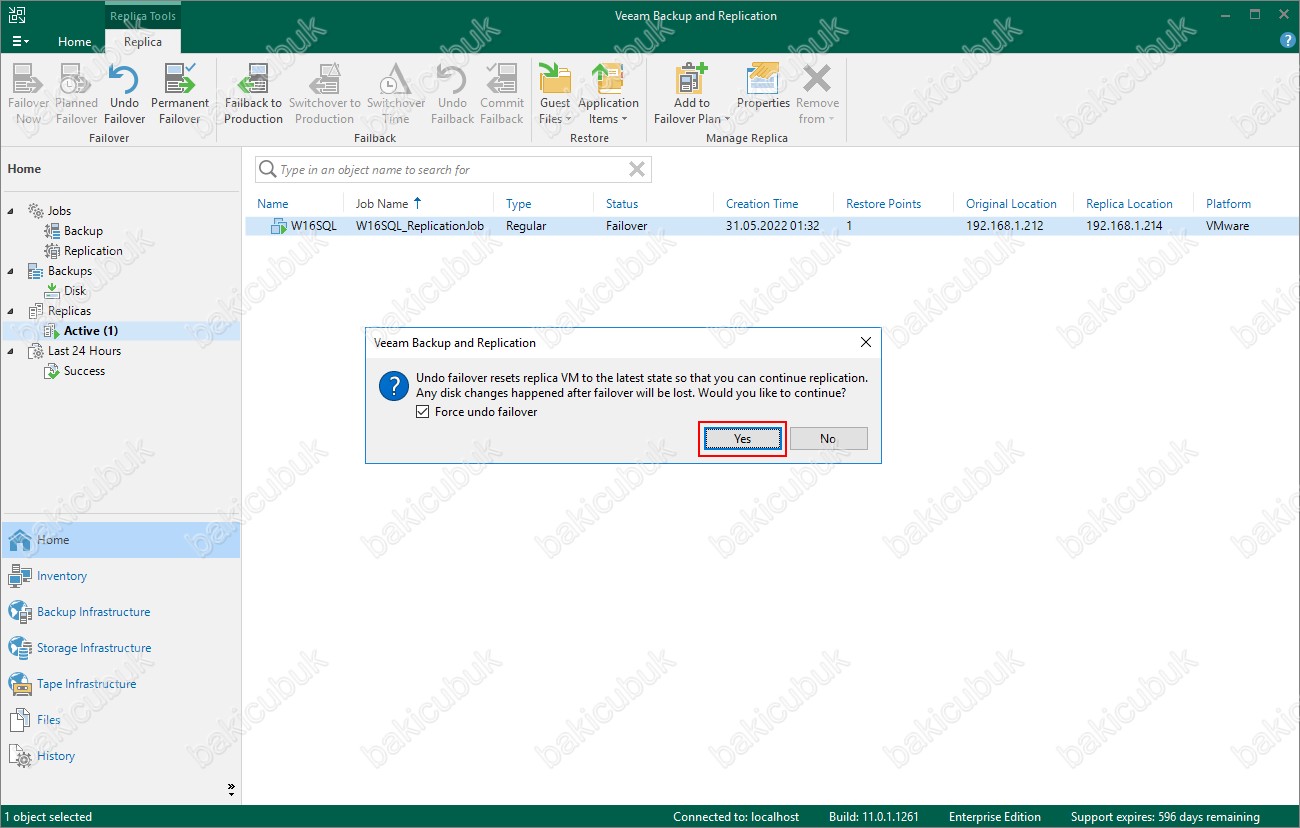Sort by the Status column header
This screenshot has width=1300, height=828.
click(622, 204)
